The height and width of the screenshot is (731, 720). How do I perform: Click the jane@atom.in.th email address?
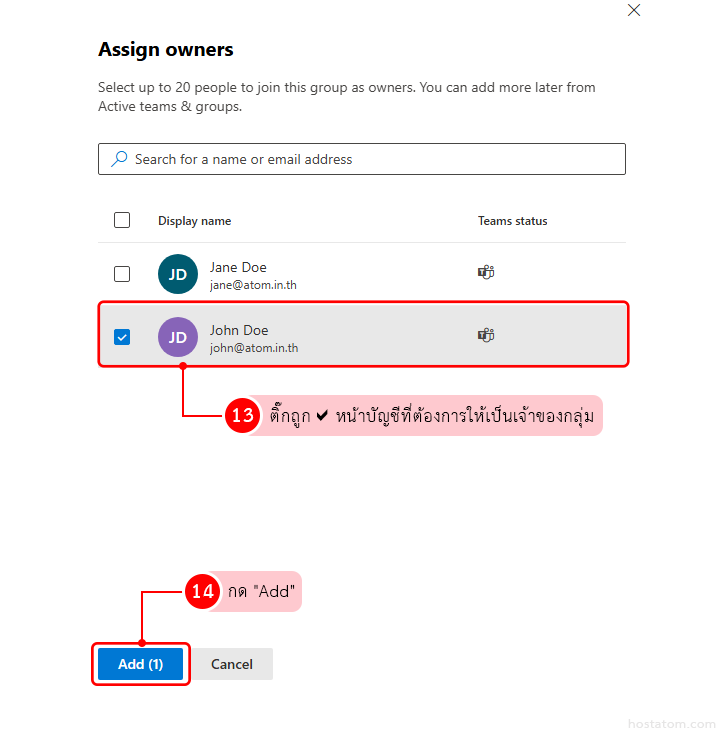253,285
